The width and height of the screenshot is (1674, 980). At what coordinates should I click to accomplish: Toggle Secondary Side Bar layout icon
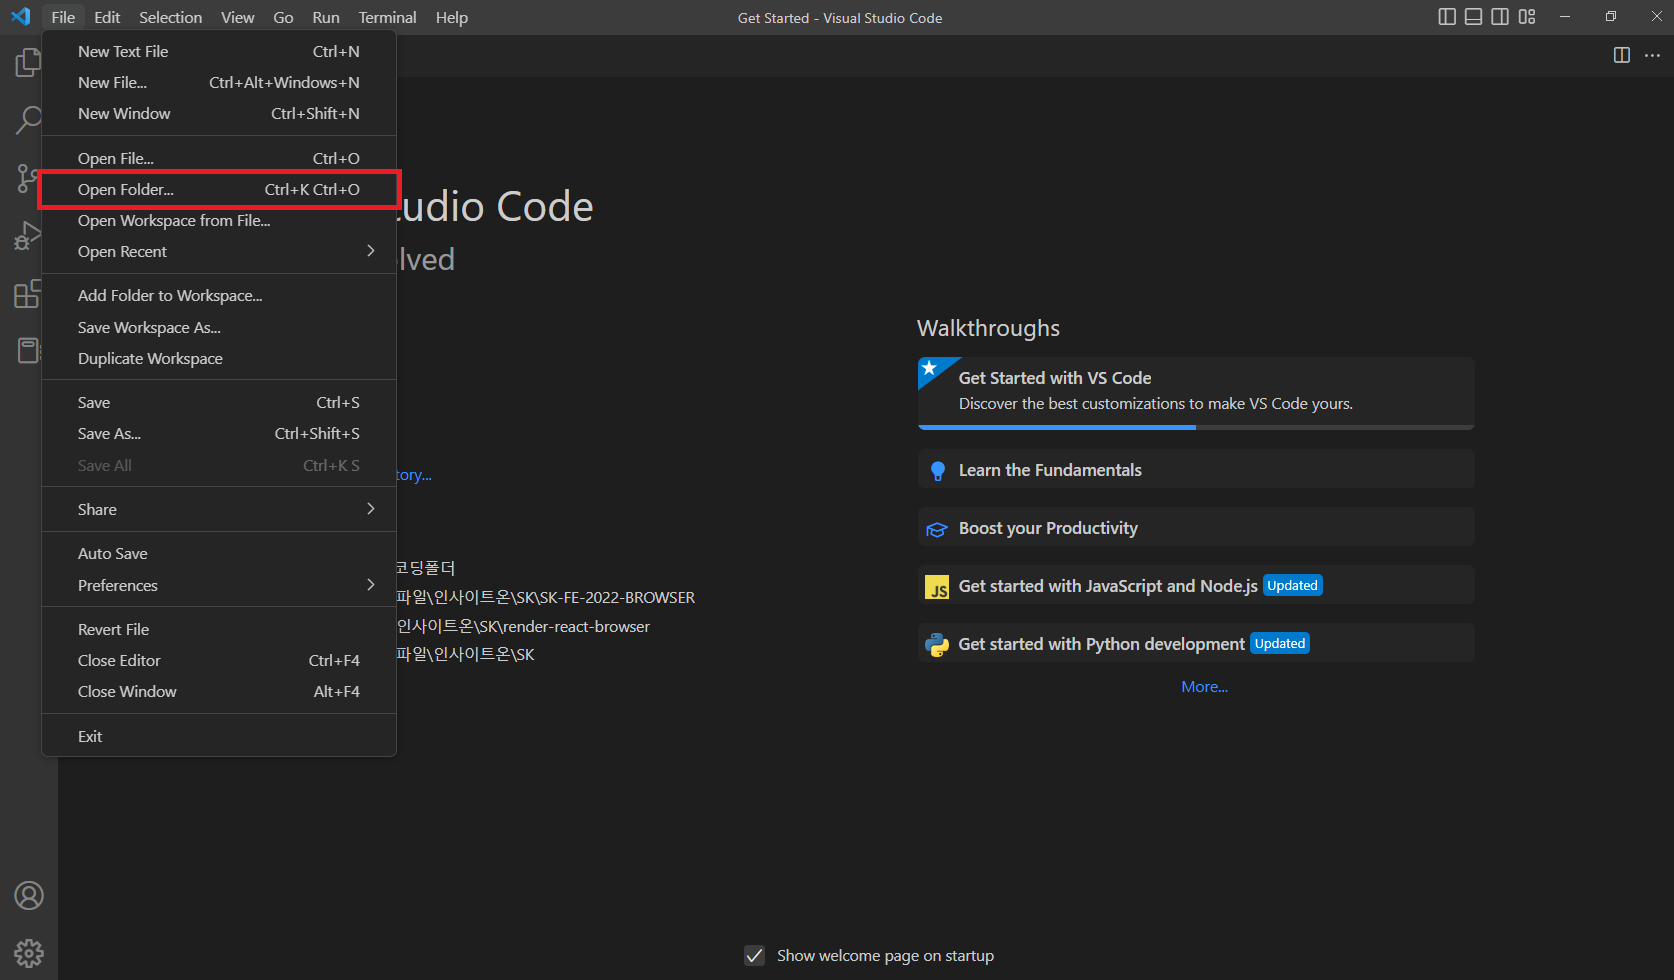[x=1500, y=17]
